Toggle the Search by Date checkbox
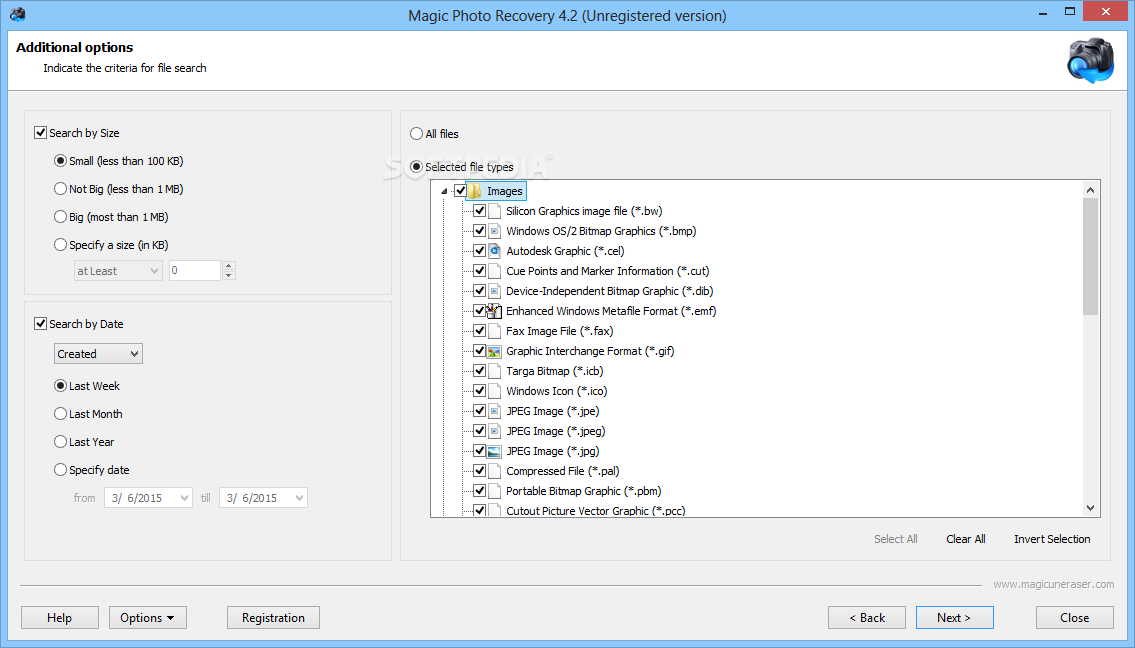The image size is (1135, 648). [x=41, y=324]
